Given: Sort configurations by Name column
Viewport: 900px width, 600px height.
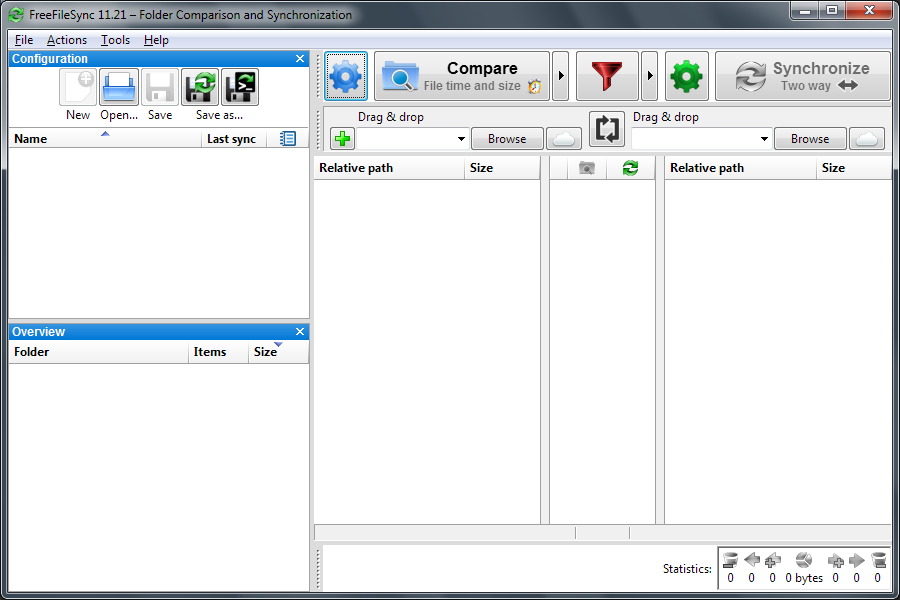Looking at the screenshot, I should click(x=105, y=138).
